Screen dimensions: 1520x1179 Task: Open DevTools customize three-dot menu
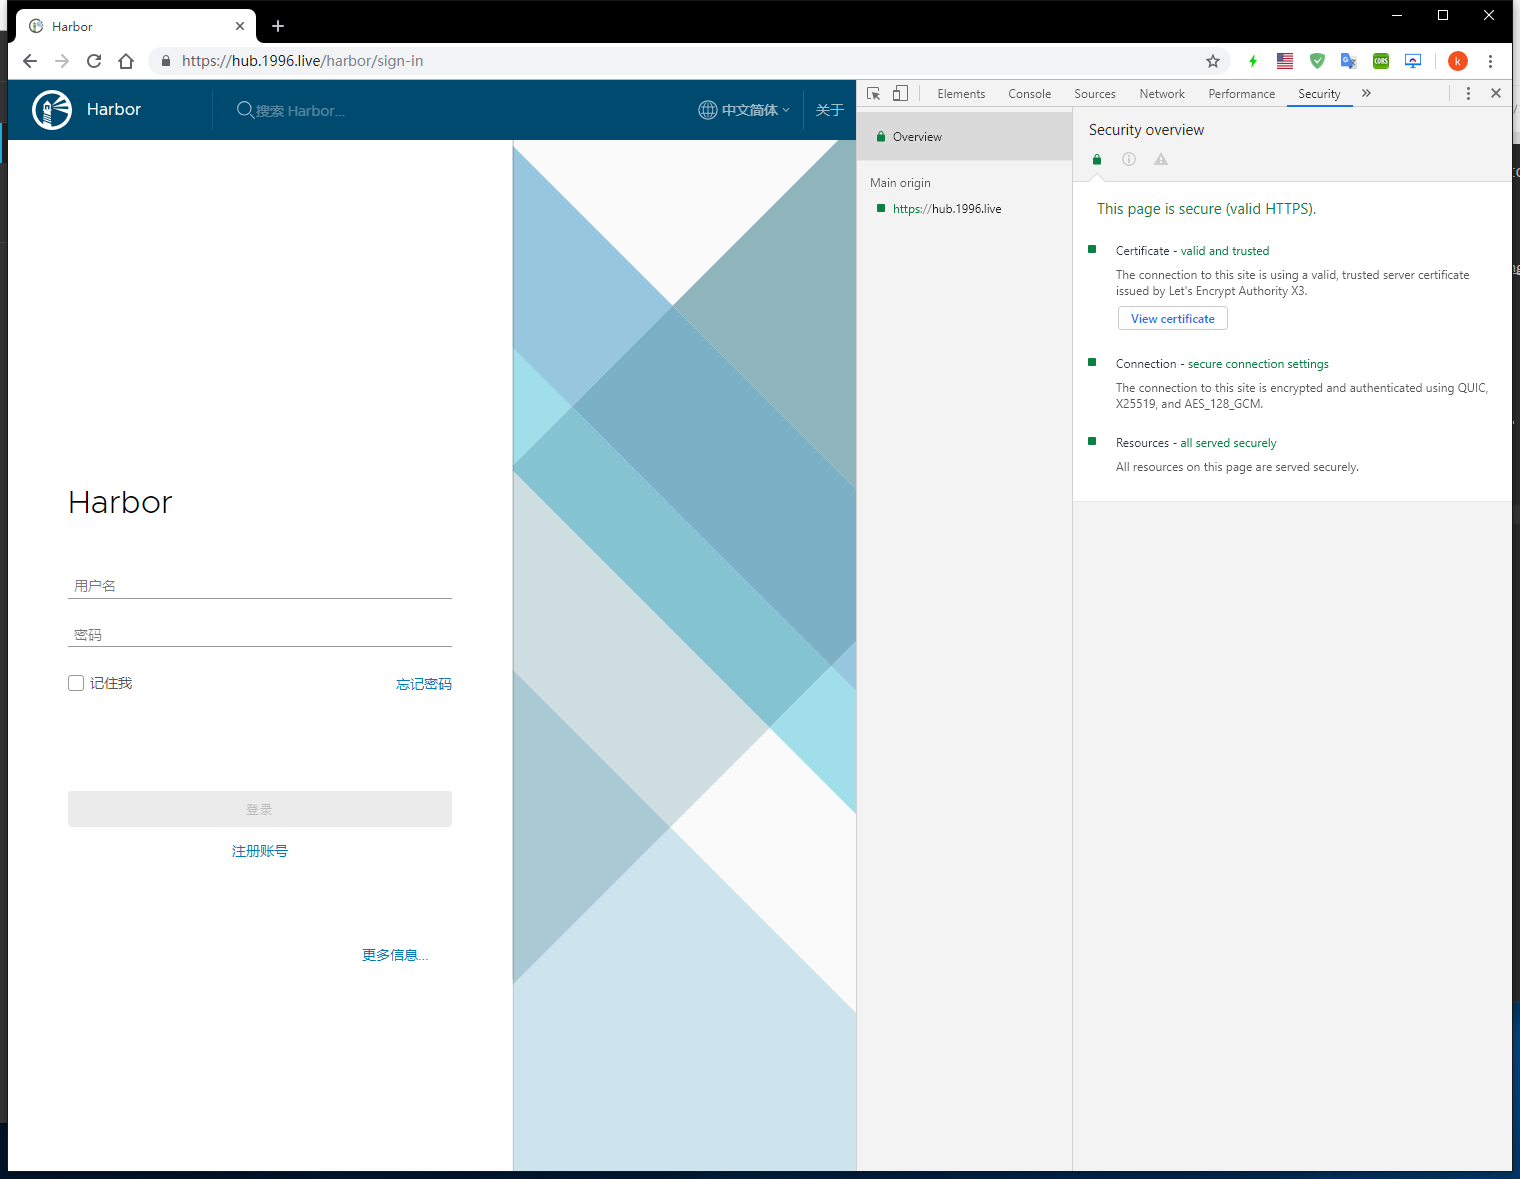coord(1468,93)
